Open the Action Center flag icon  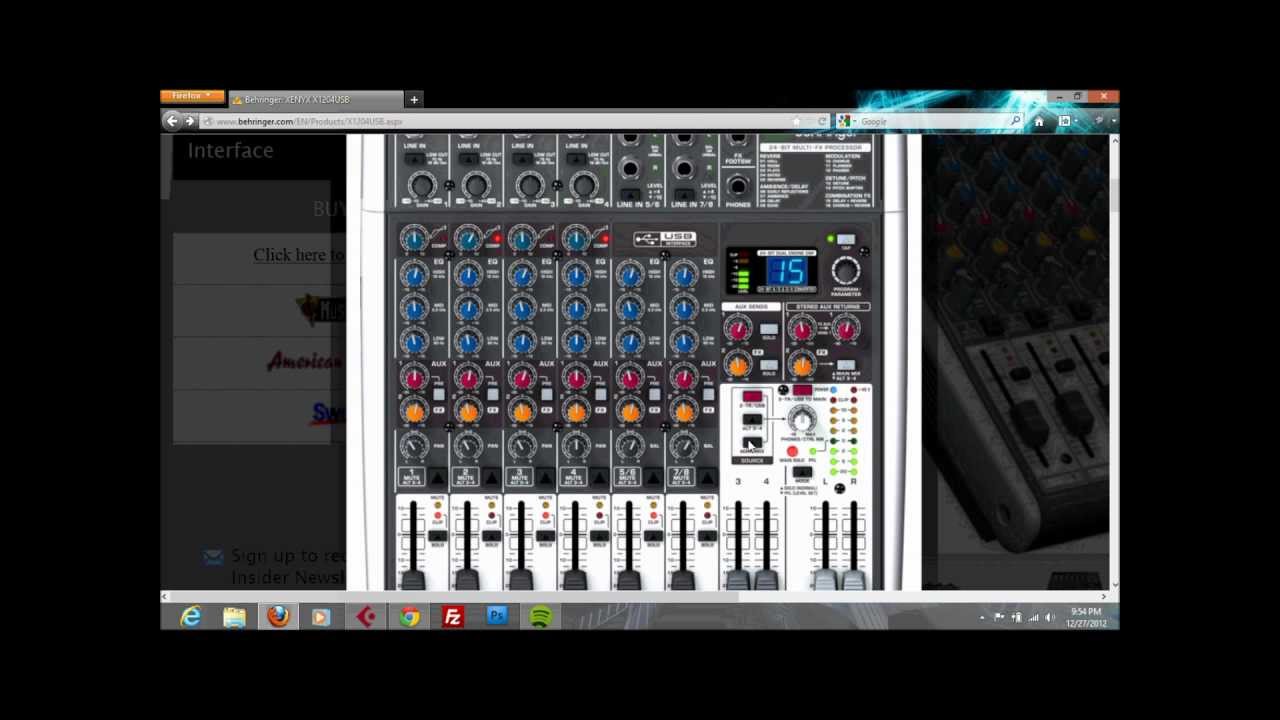[x=999, y=618]
